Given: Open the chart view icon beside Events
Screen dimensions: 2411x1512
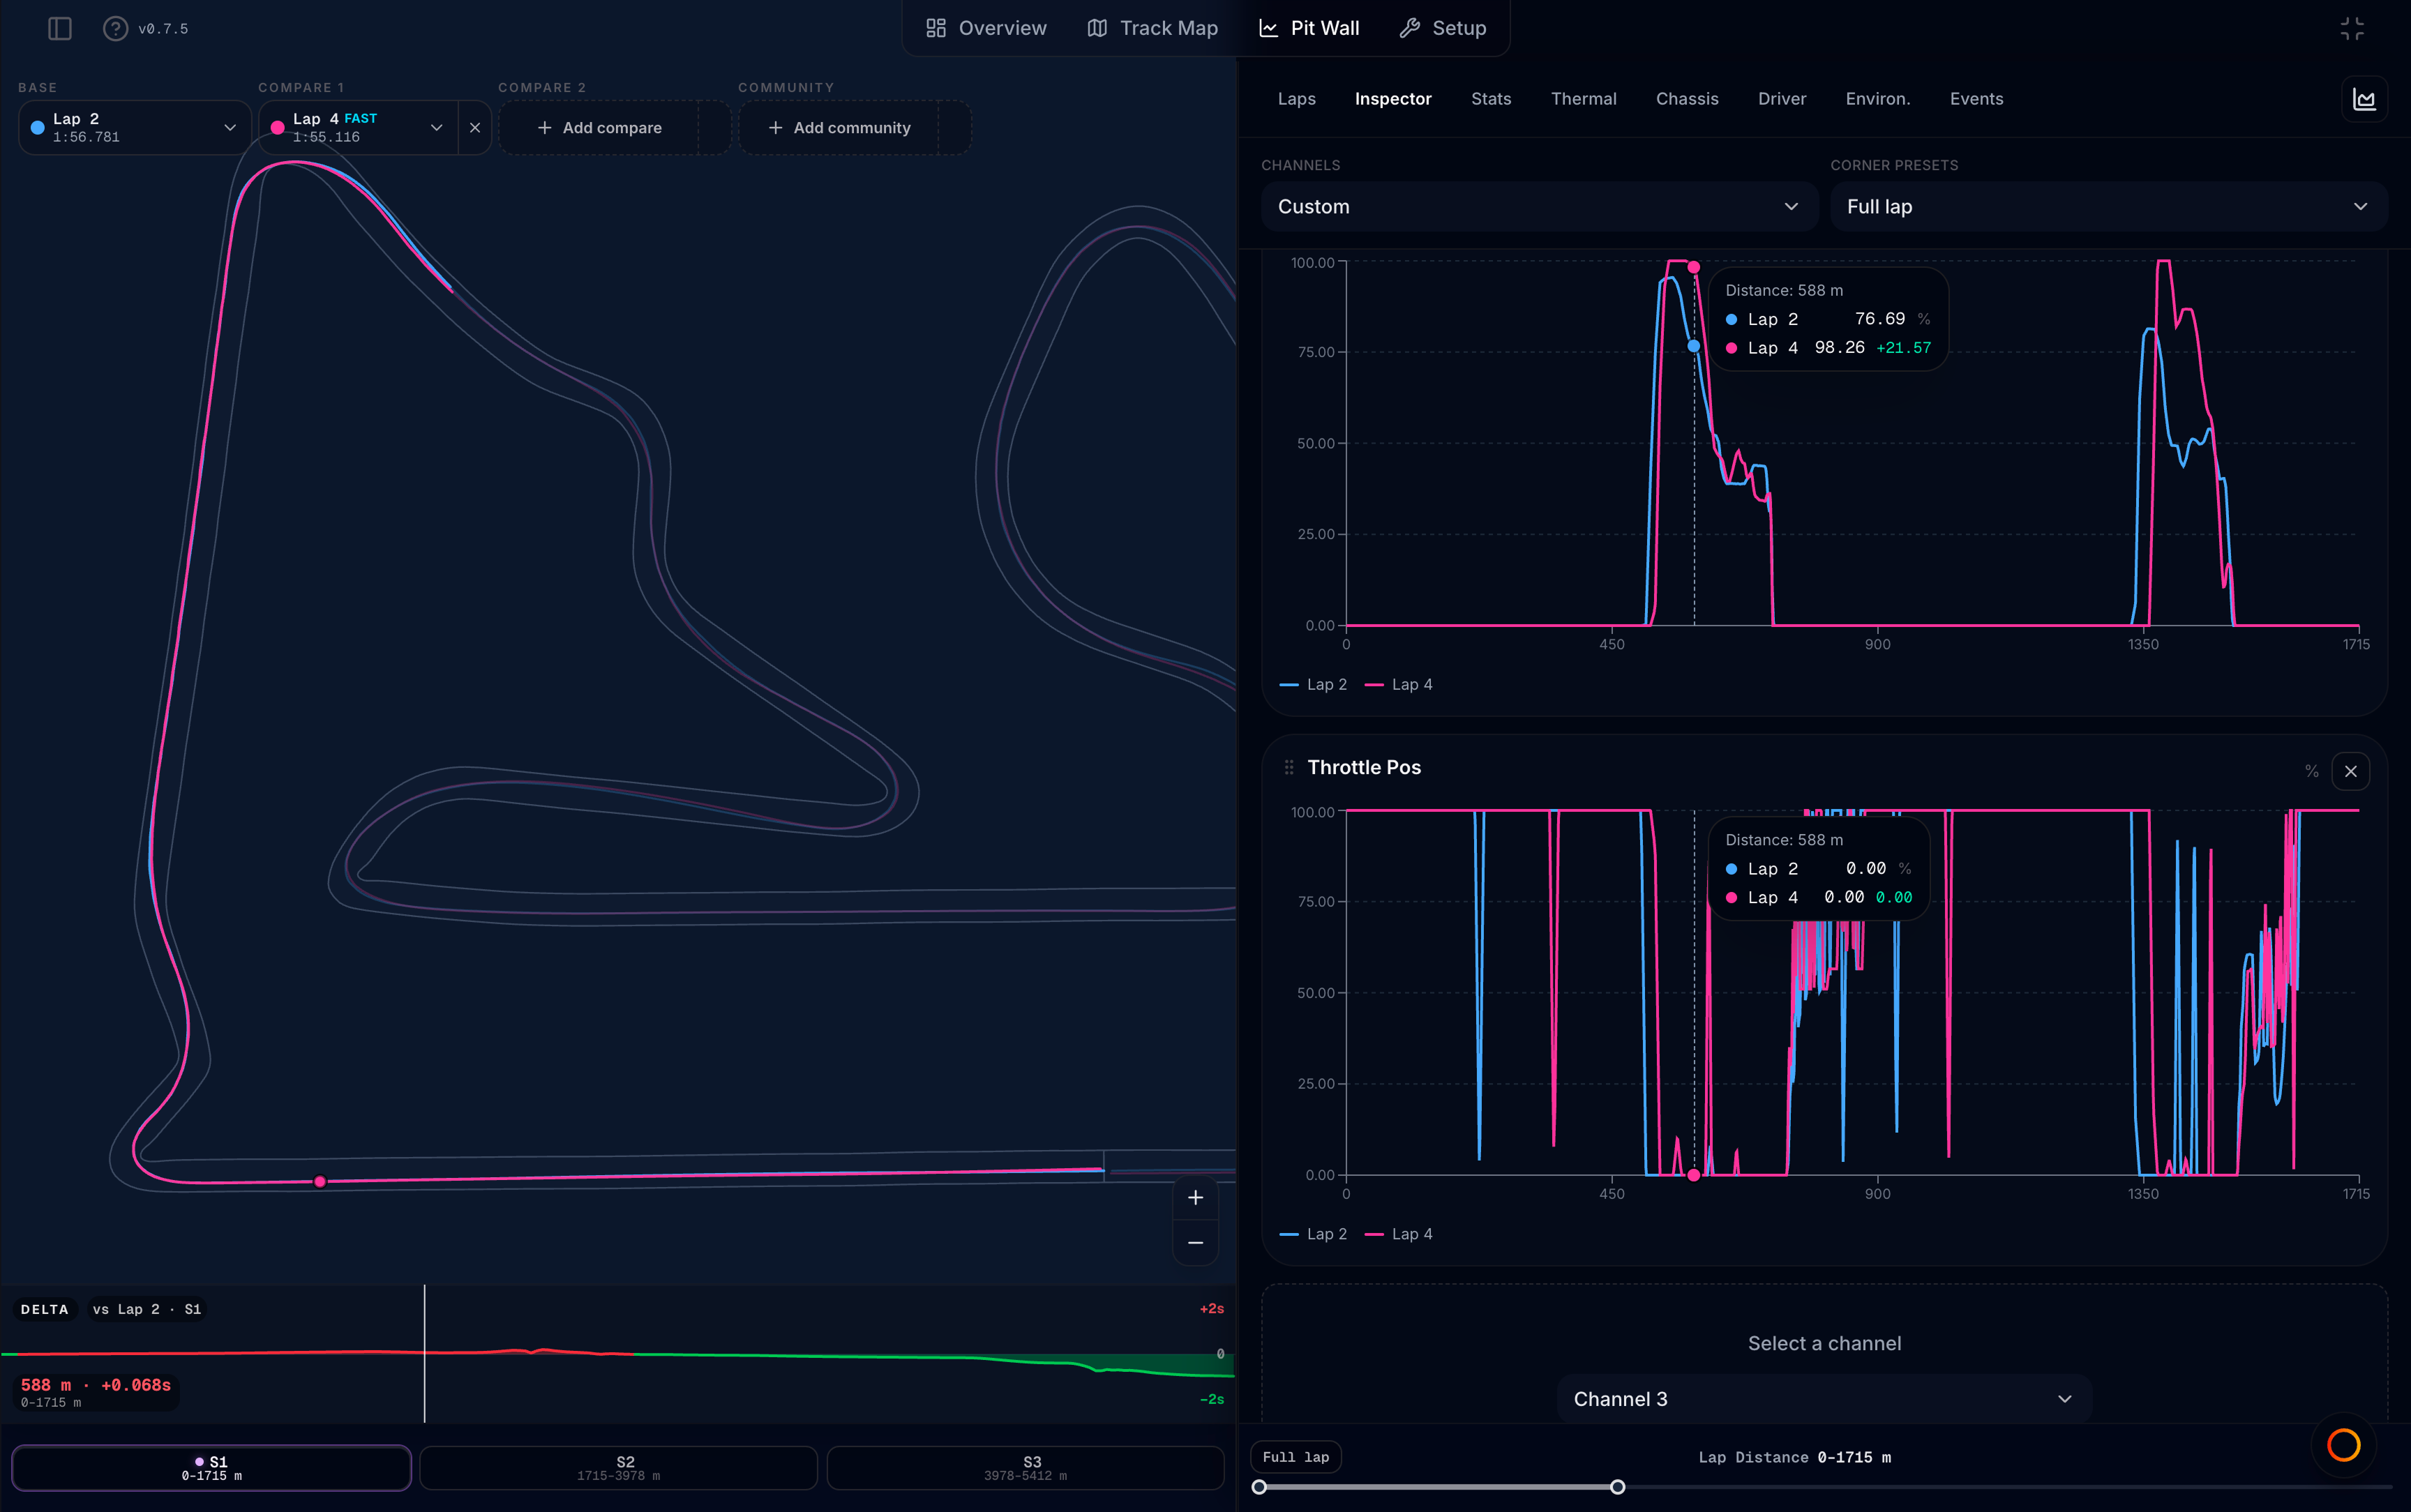Looking at the screenshot, I should pyautogui.click(x=2364, y=99).
